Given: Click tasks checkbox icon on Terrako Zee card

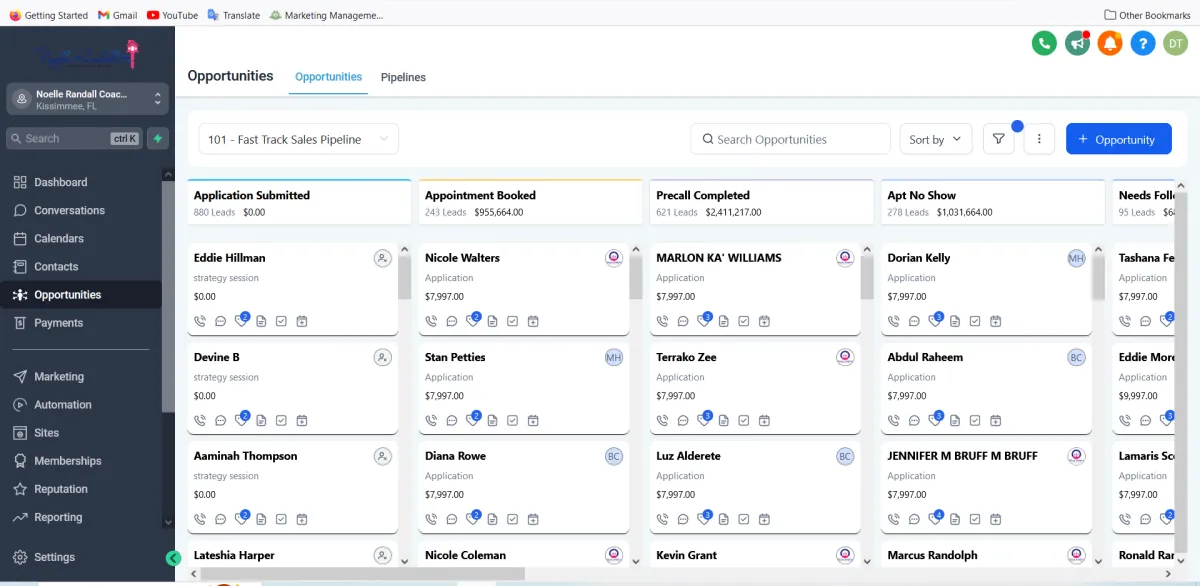Looking at the screenshot, I should click(x=744, y=420).
